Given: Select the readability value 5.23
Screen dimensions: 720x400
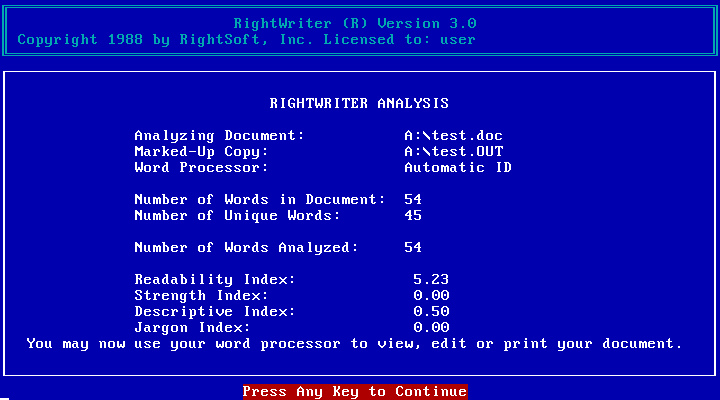Looking at the screenshot, I should [x=431, y=280].
